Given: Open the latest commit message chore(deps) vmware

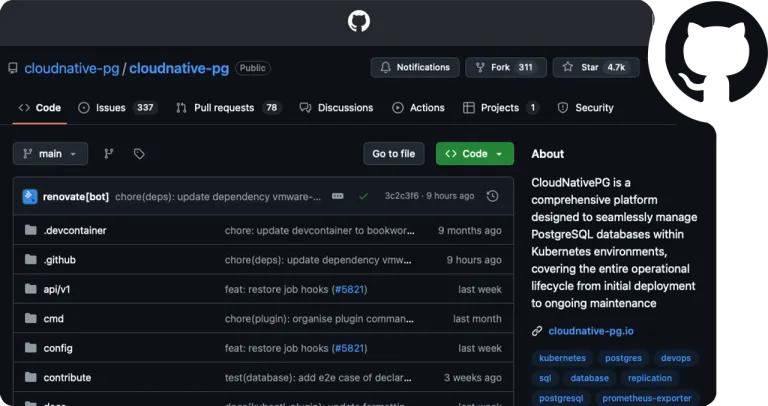Looking at the screenshot, I should (218, 197).
